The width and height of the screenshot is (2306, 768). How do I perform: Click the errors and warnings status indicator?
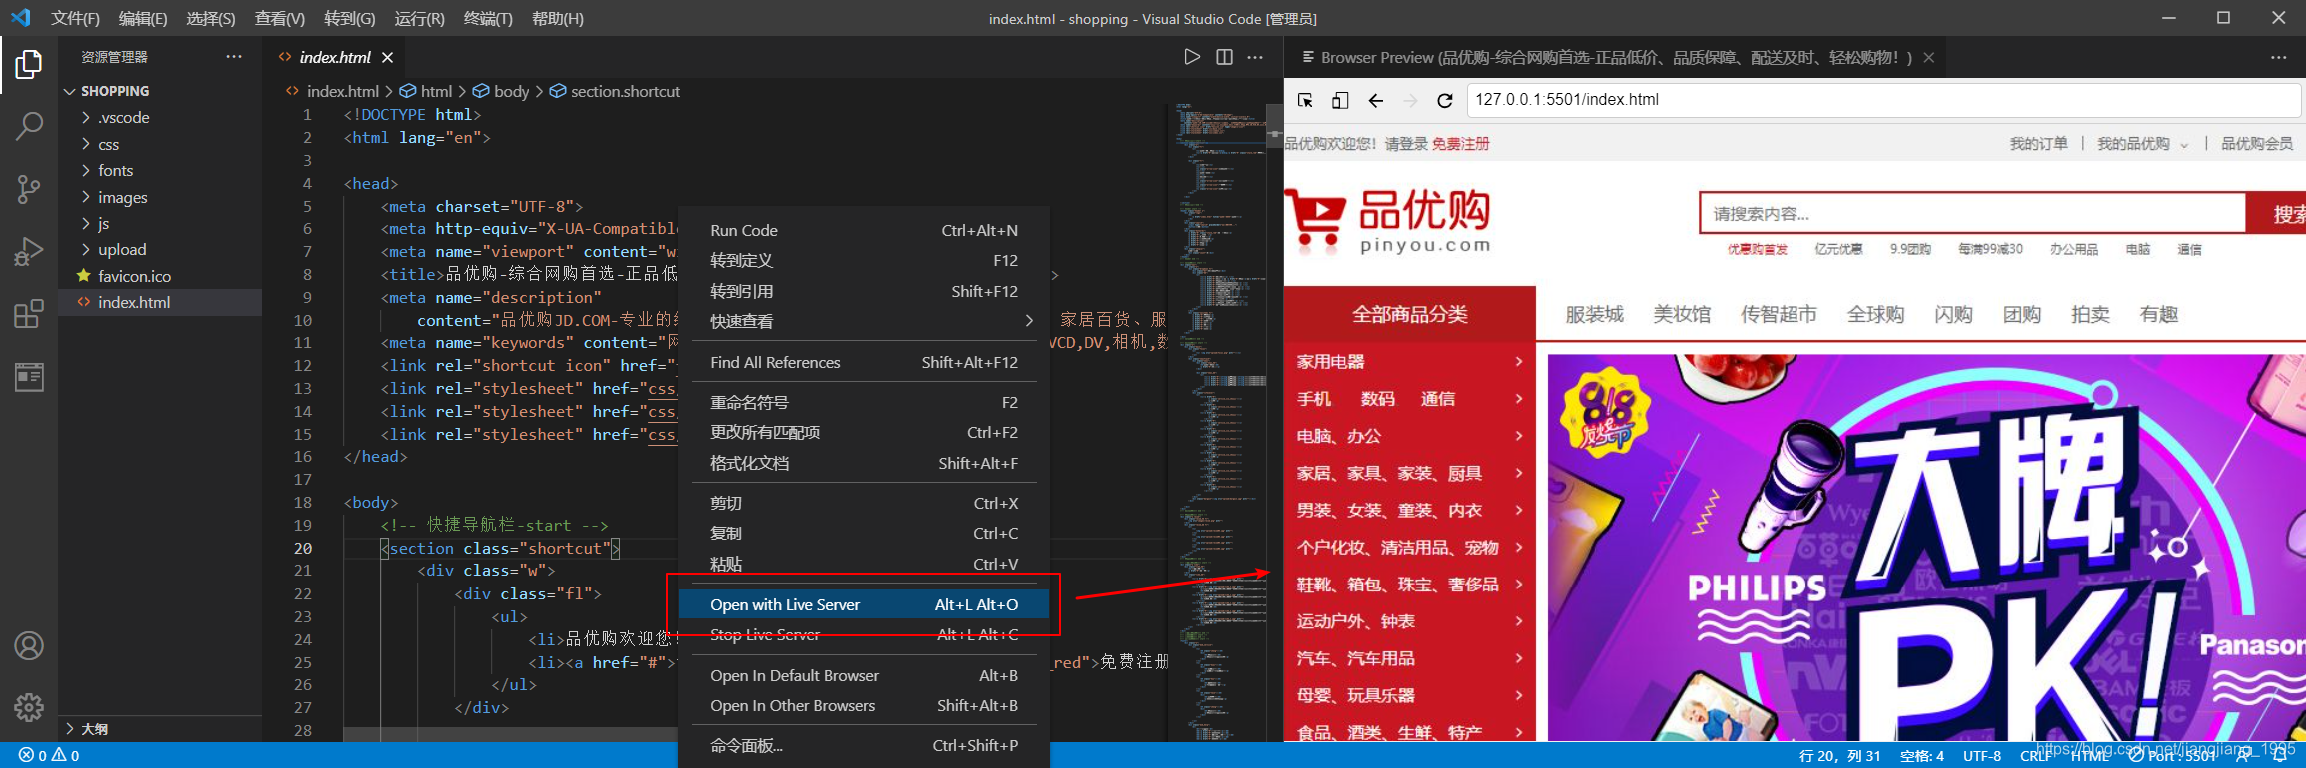click(x=49, y=755)
